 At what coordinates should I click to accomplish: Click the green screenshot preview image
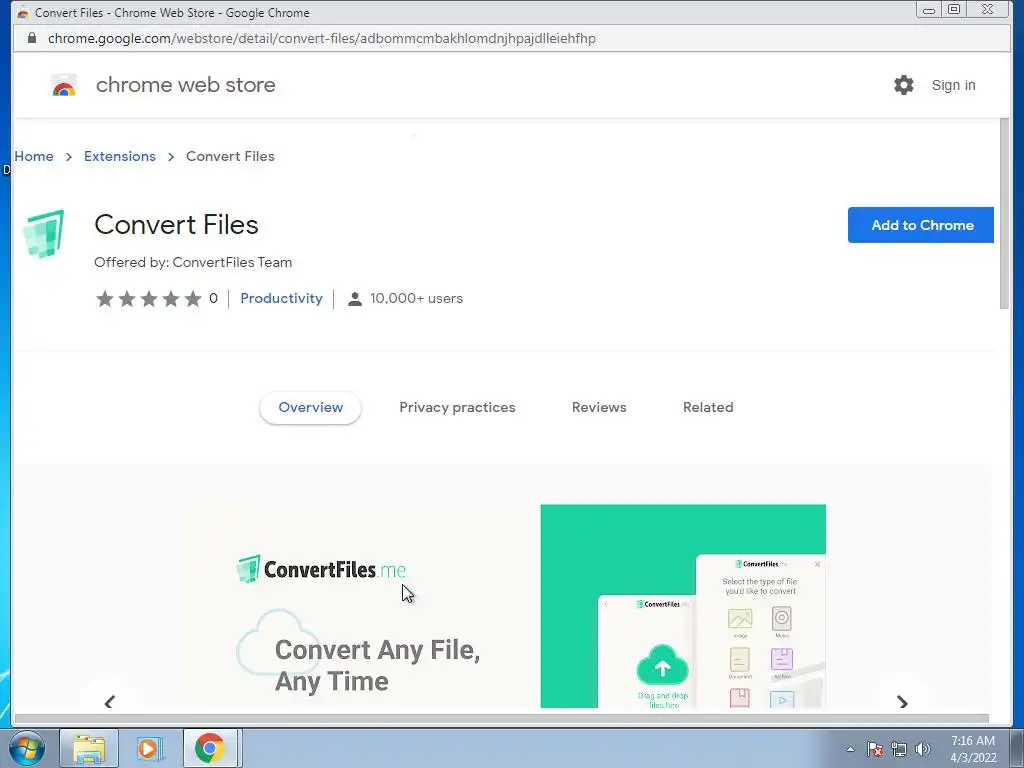(683, 605)
